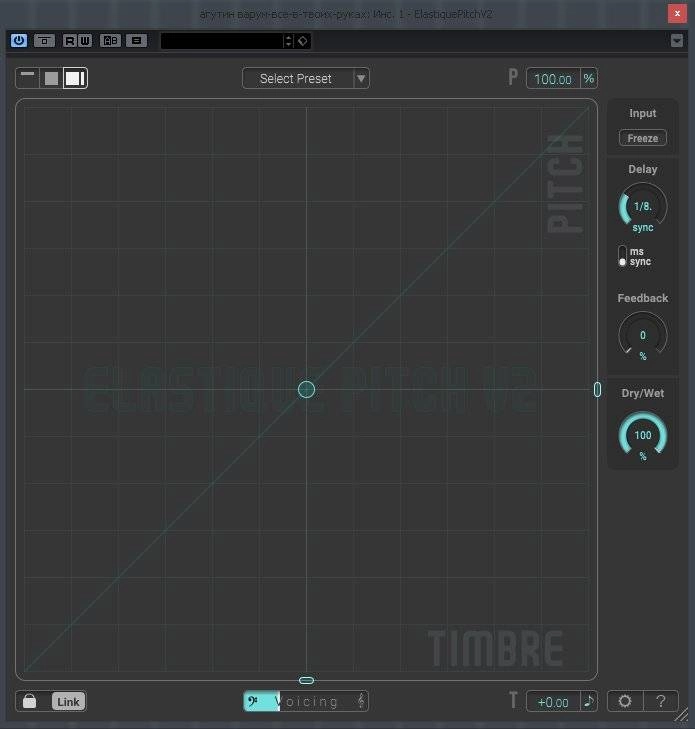Click the pitch value field 100.00
The height and width of the screenshot is (729, 695).
coord(553,79)
